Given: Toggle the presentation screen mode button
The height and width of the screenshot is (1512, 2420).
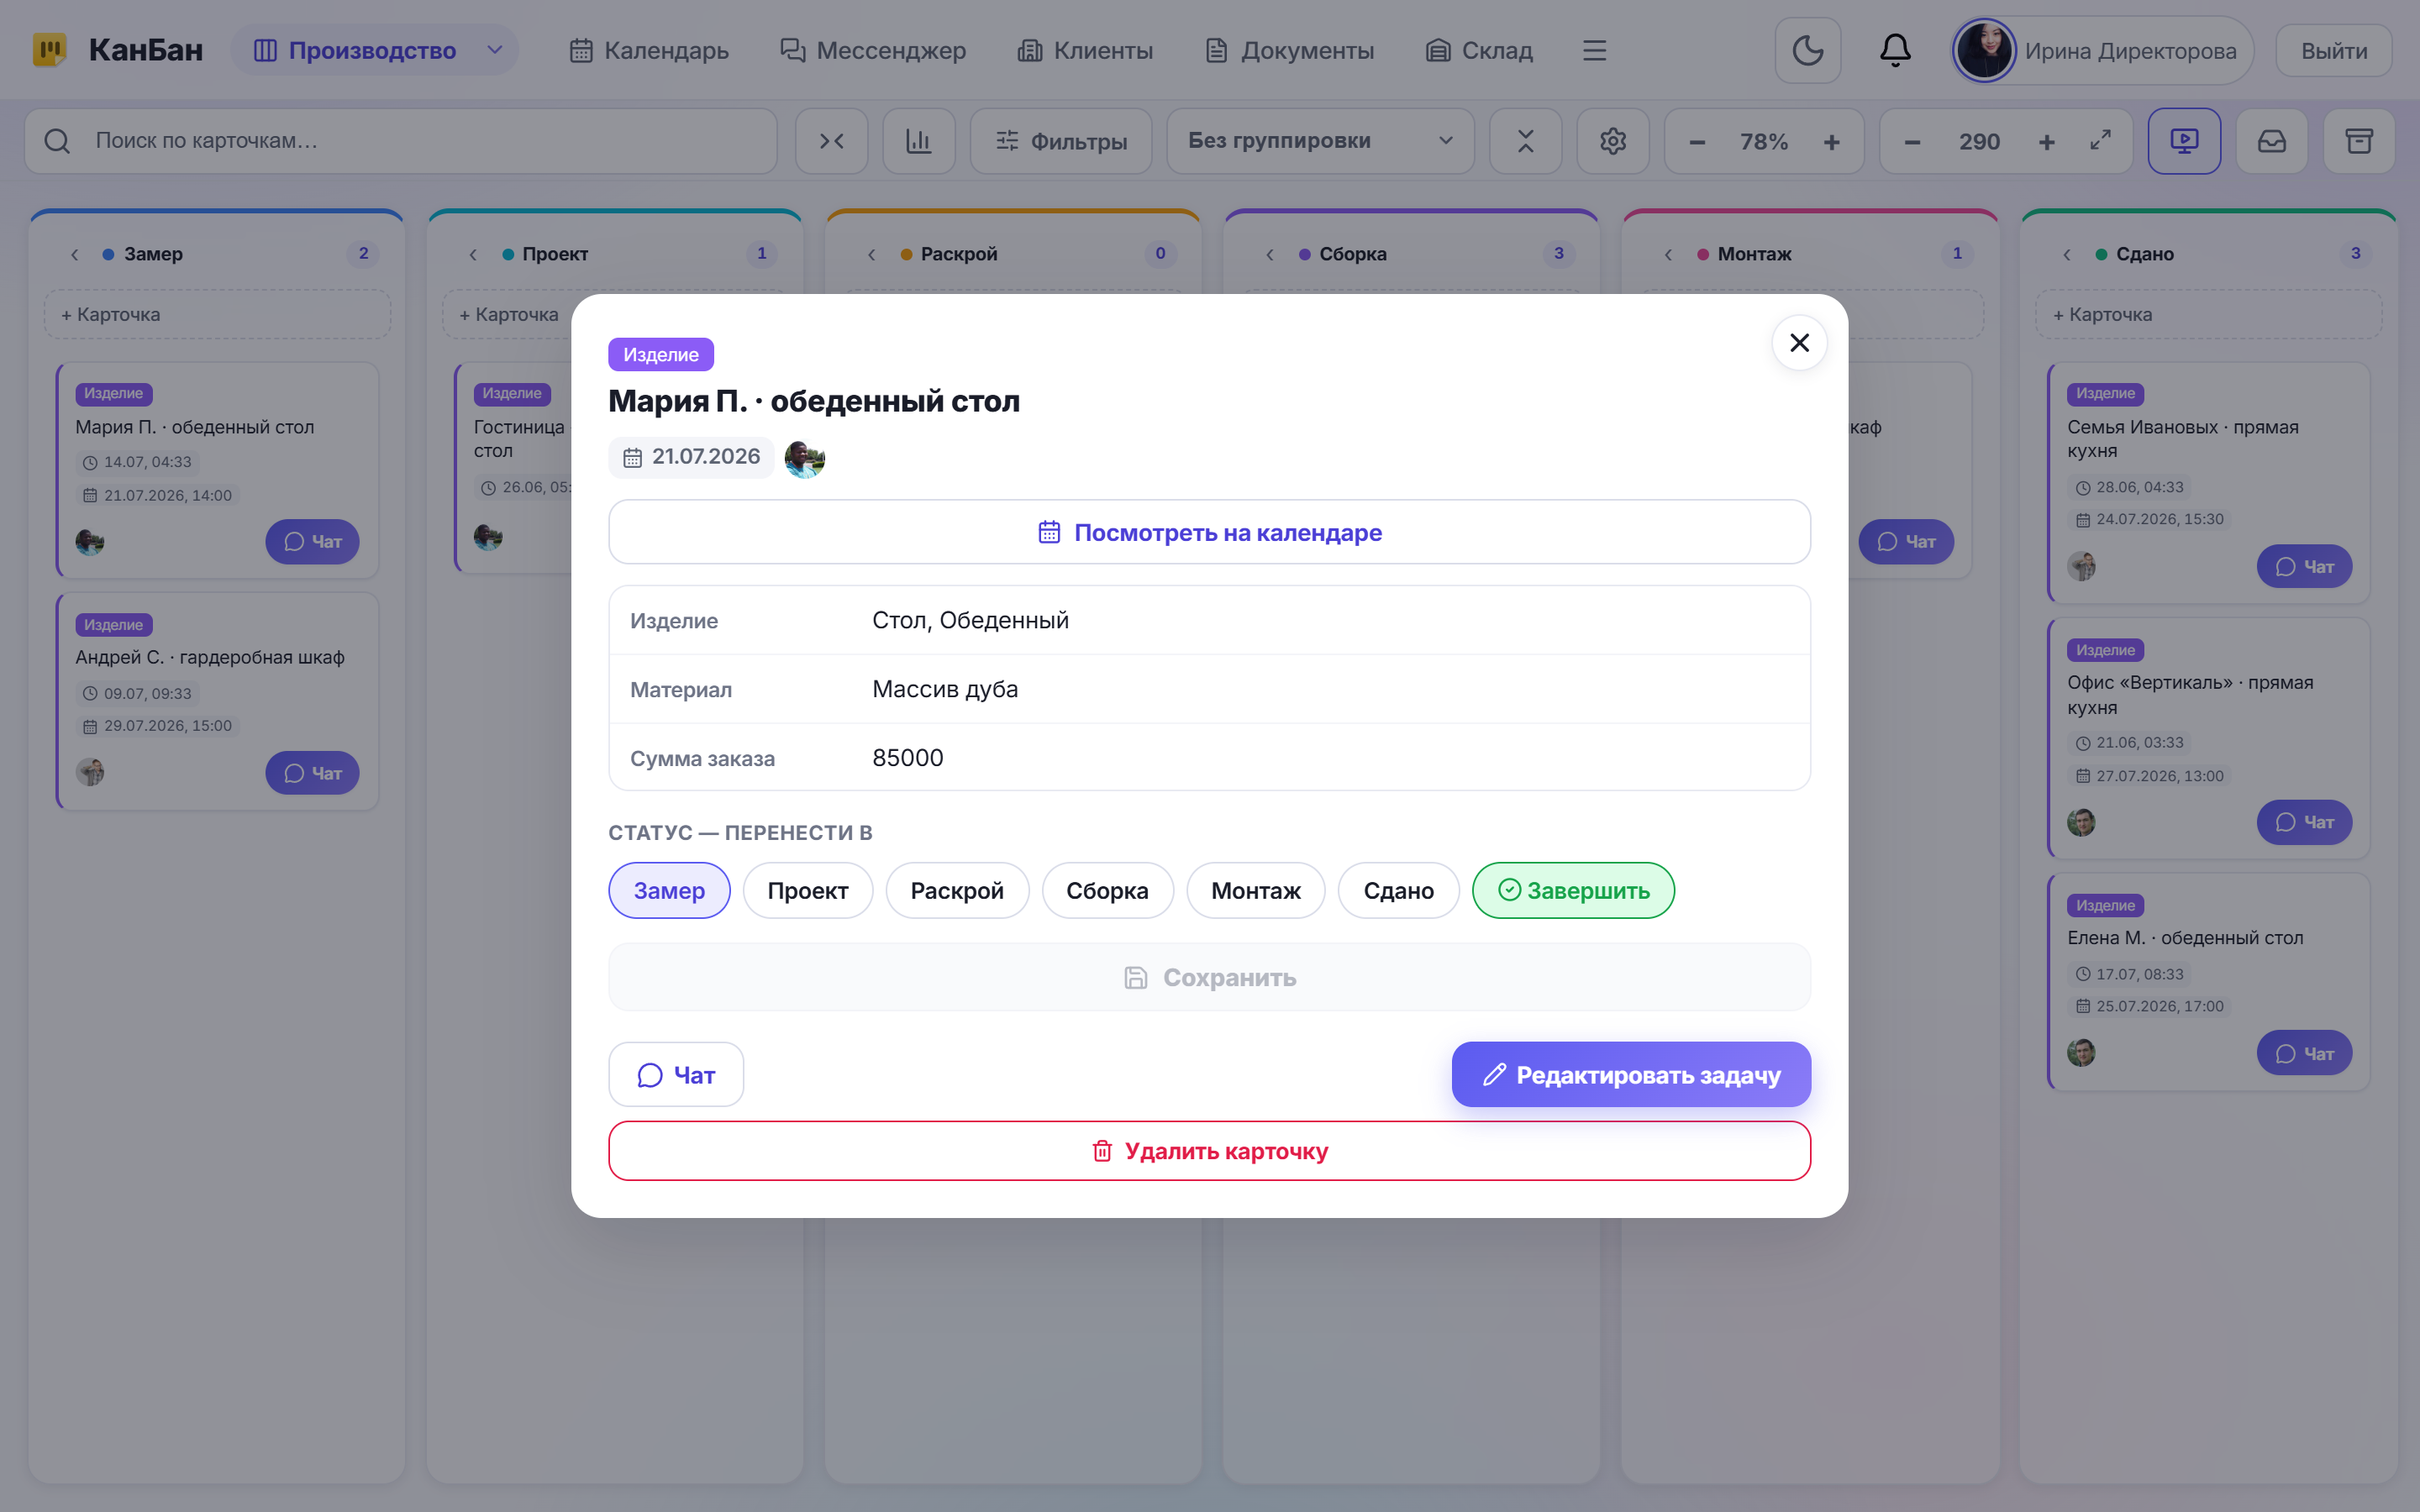Looking at the screenshot, I should click(2184, 141).
